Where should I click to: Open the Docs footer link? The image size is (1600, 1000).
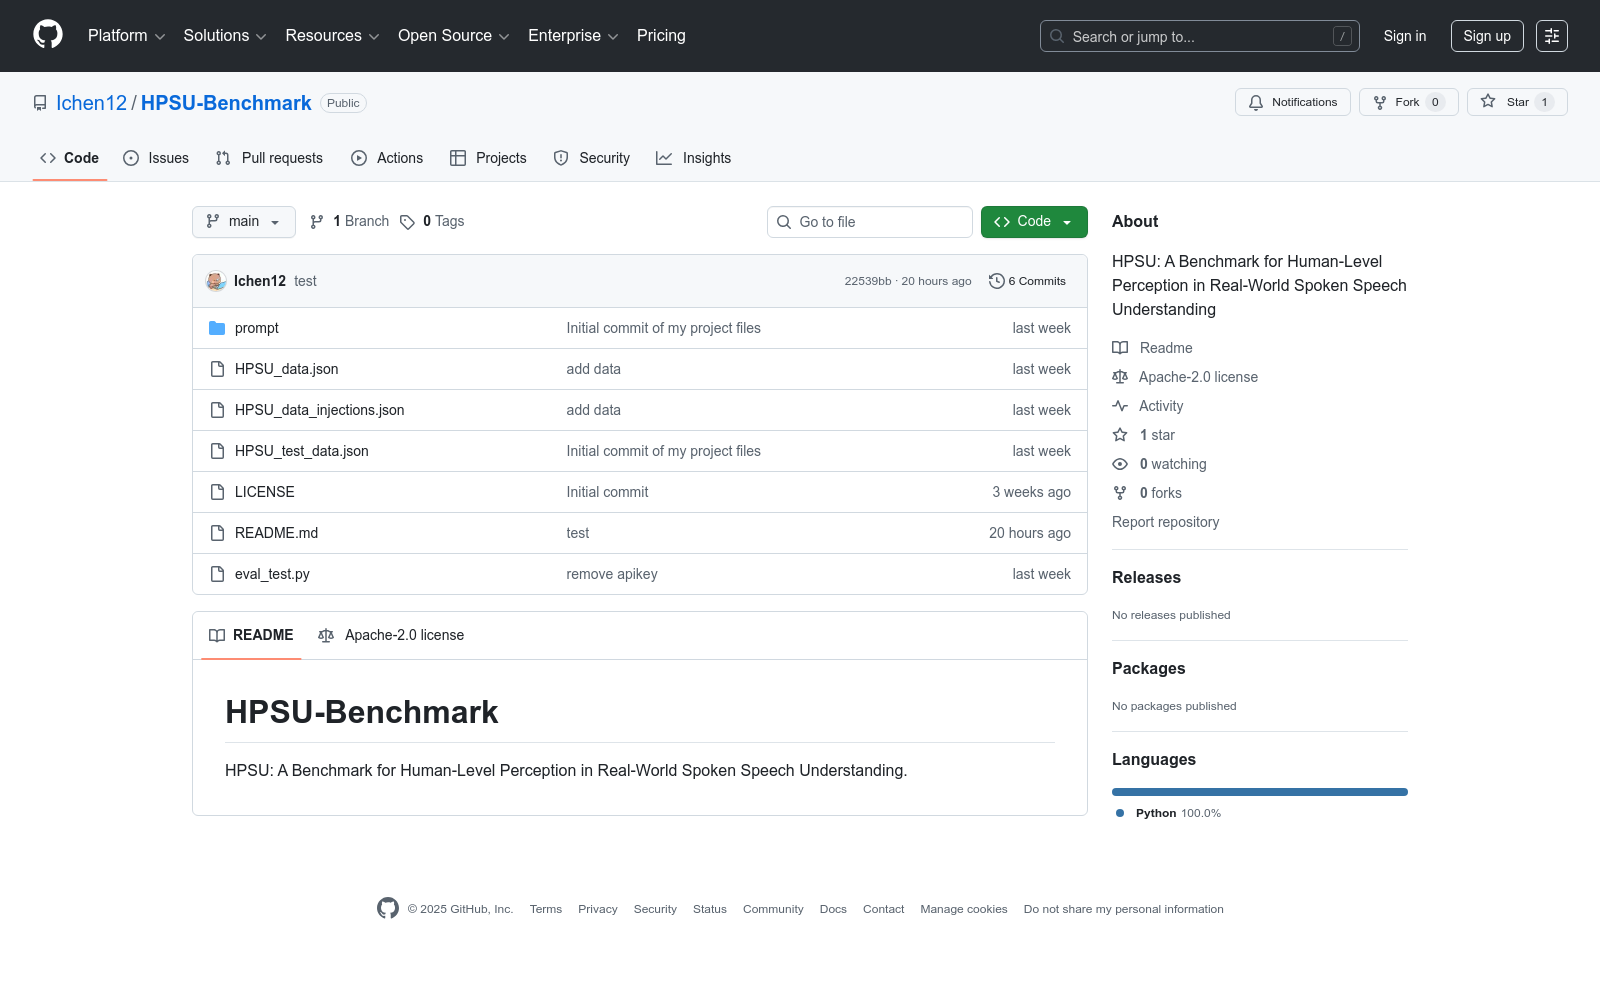pos(833,909)
